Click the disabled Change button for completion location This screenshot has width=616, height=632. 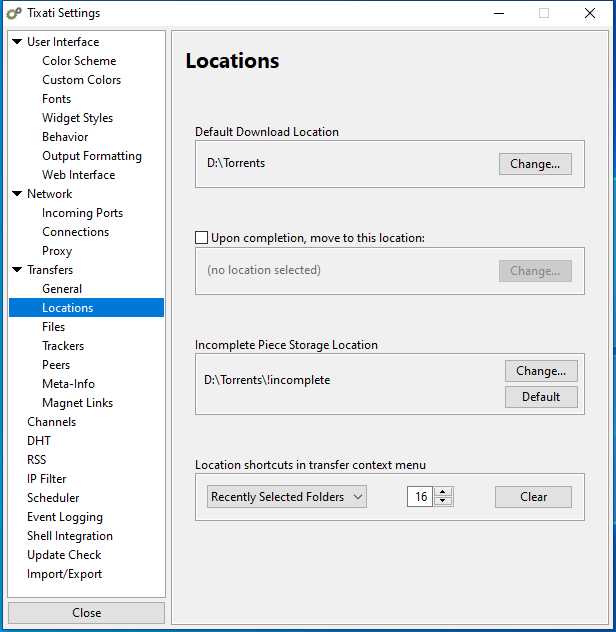click(535, 270)
